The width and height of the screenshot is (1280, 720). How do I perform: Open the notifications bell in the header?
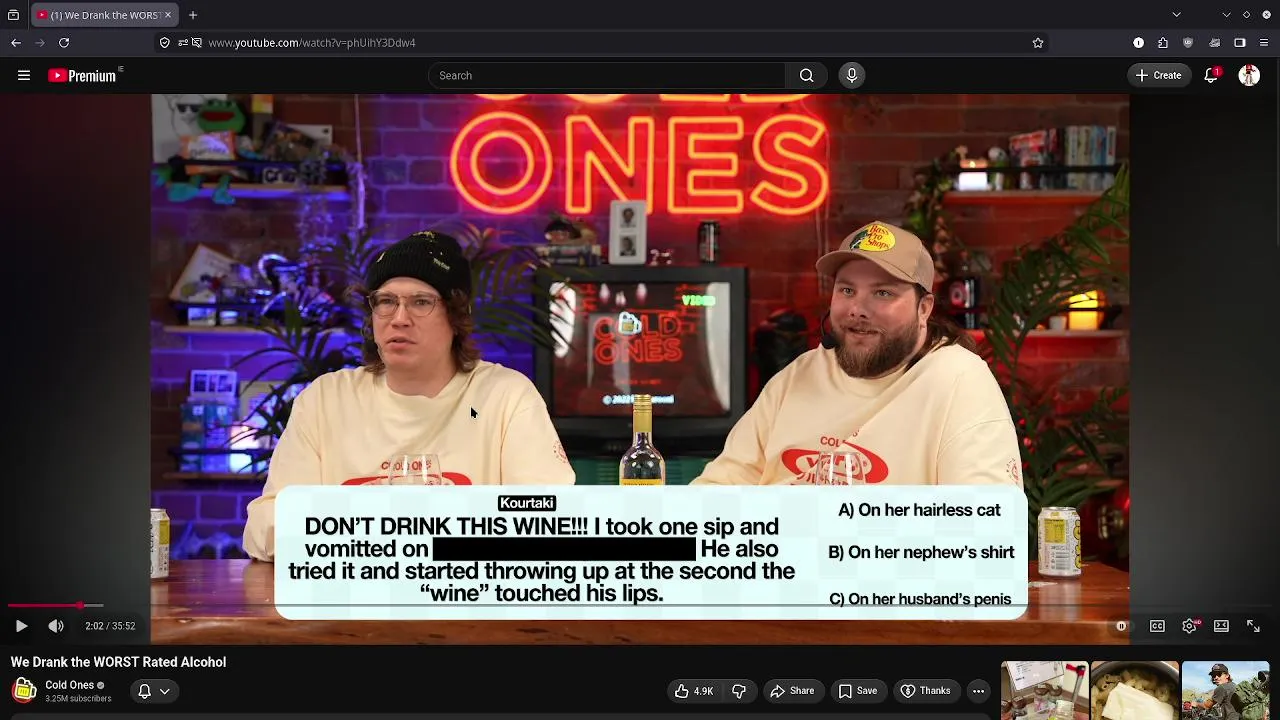1211,75
